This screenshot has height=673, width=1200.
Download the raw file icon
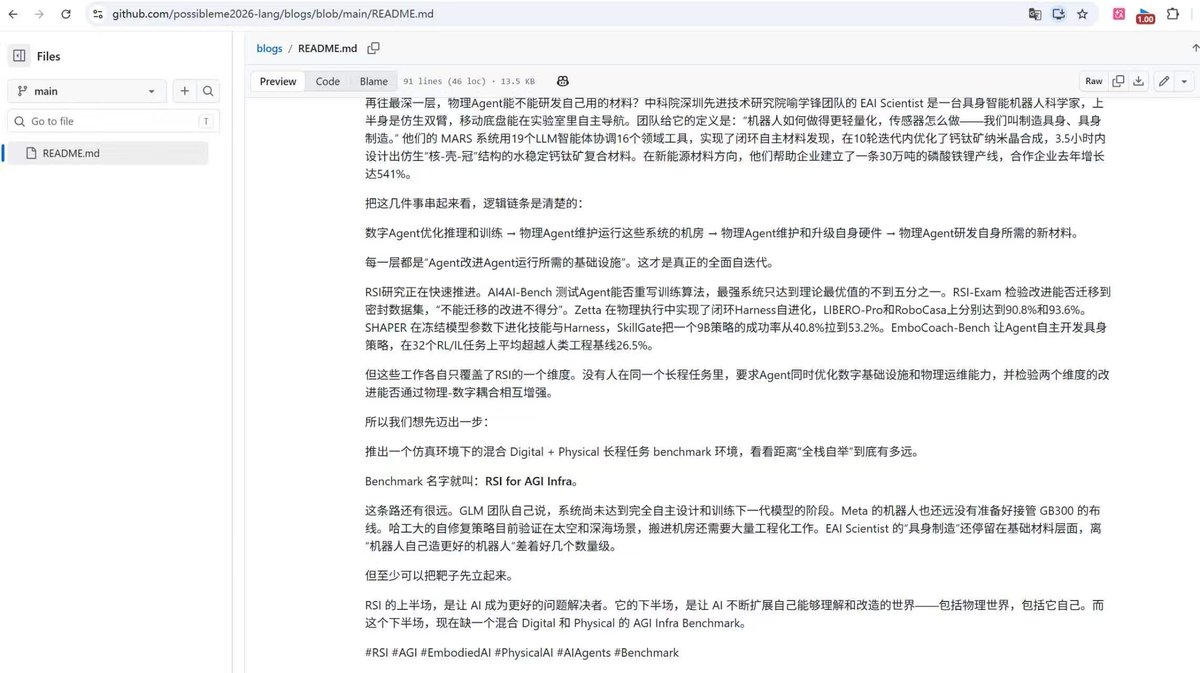tap(1138, 82)
